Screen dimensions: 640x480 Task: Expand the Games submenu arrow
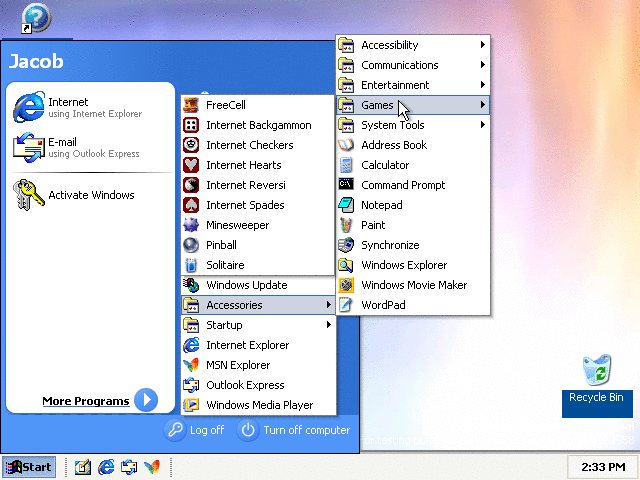[x=483, y=105]
